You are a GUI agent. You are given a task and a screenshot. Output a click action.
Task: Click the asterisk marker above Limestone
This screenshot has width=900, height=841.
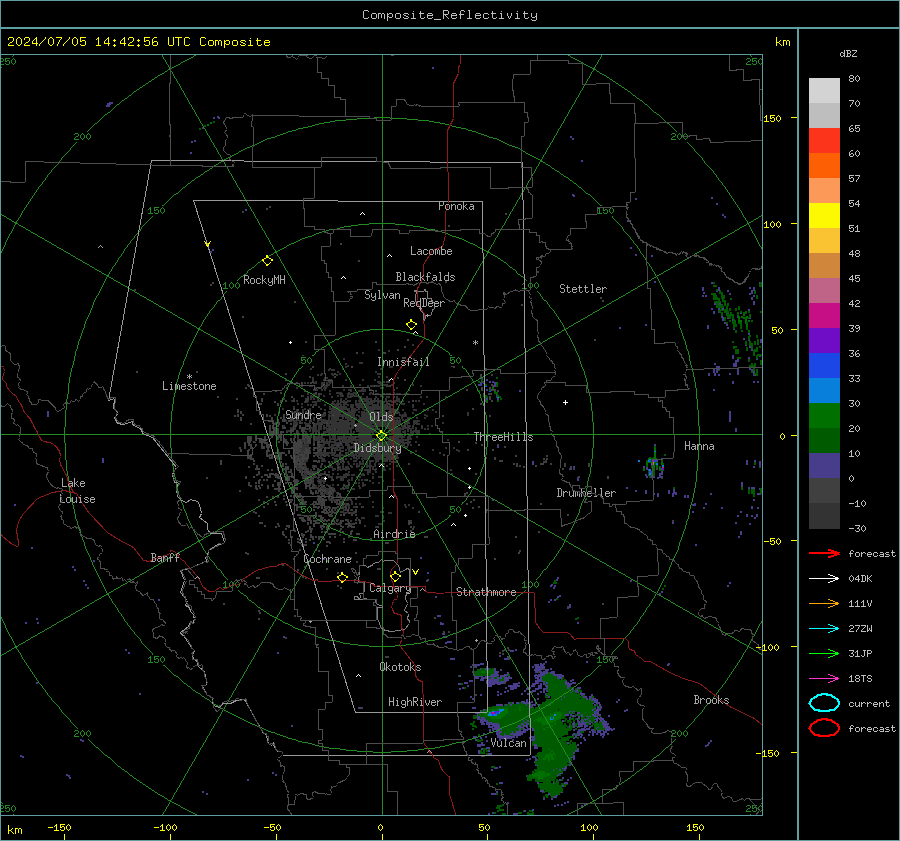[x=189, y=377]
